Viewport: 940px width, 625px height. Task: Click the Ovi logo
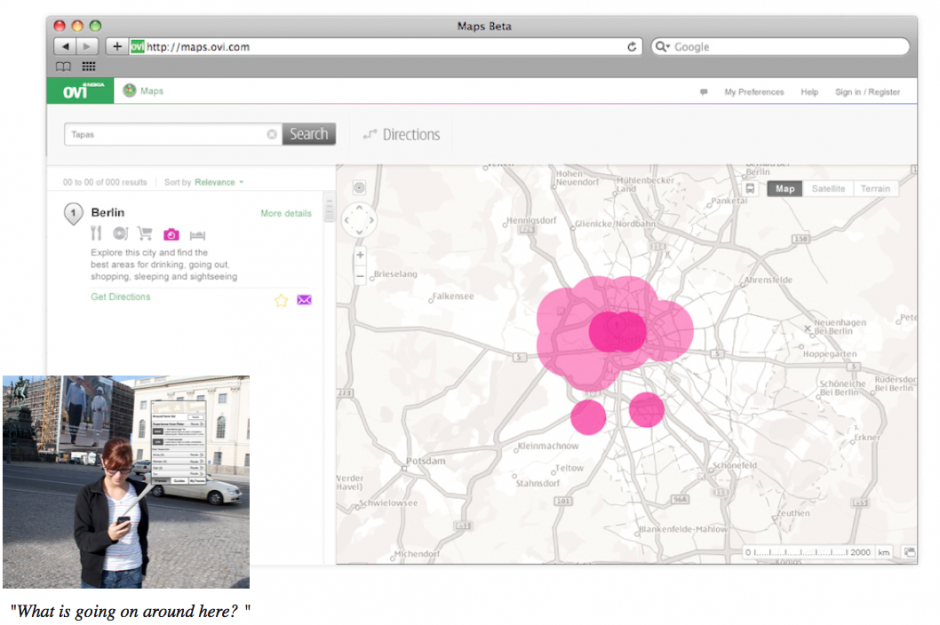tap(80, 90)
